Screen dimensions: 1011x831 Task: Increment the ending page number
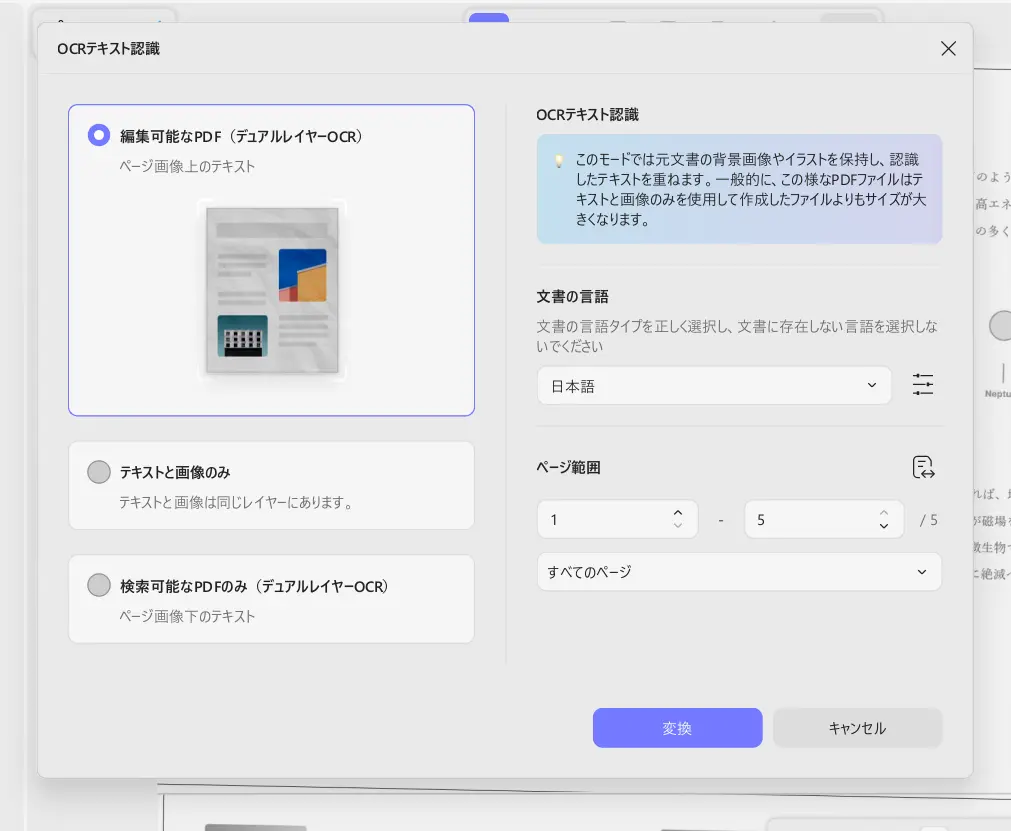click(882, 512)
